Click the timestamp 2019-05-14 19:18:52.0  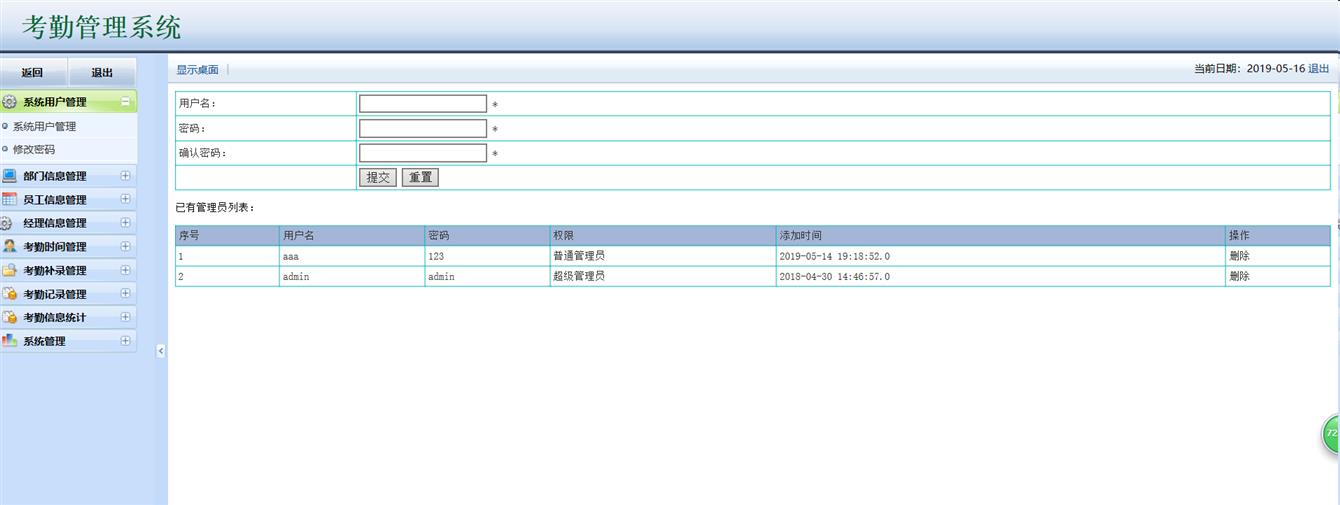tap(834, 256)
